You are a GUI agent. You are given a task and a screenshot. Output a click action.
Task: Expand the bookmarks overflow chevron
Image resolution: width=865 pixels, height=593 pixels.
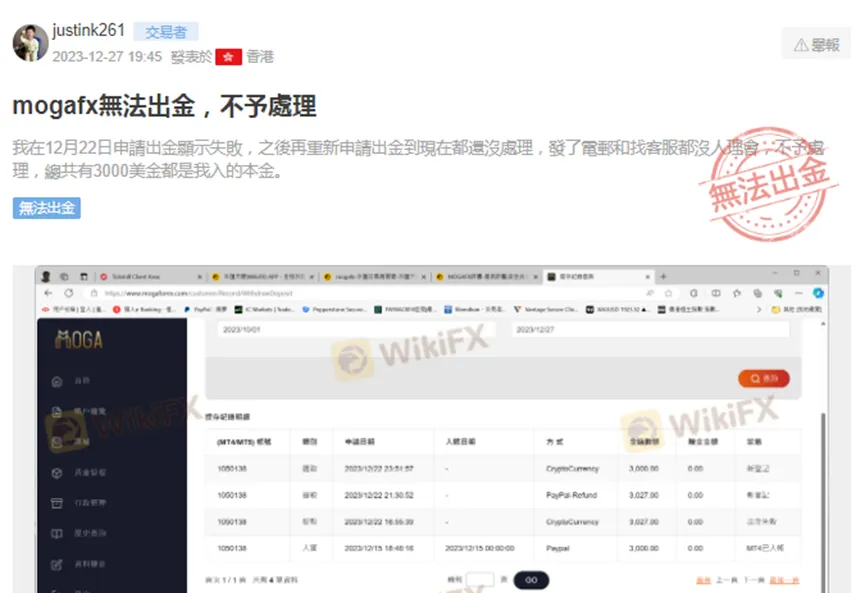(759, 309)
